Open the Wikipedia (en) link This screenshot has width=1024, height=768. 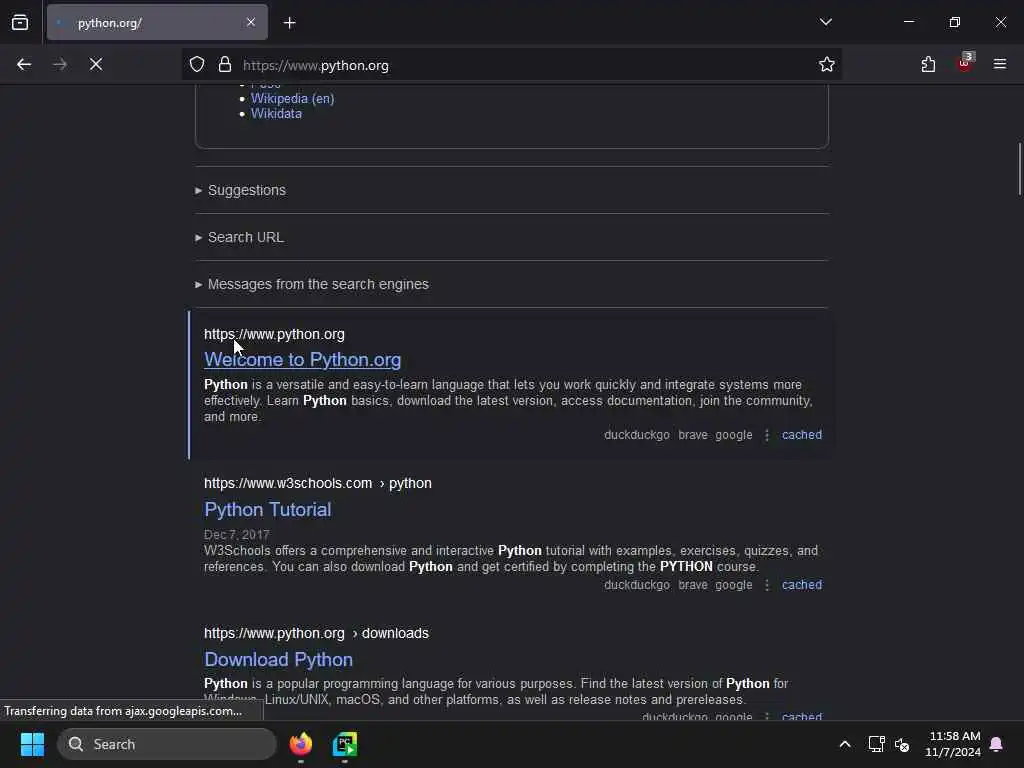(292, 99)
